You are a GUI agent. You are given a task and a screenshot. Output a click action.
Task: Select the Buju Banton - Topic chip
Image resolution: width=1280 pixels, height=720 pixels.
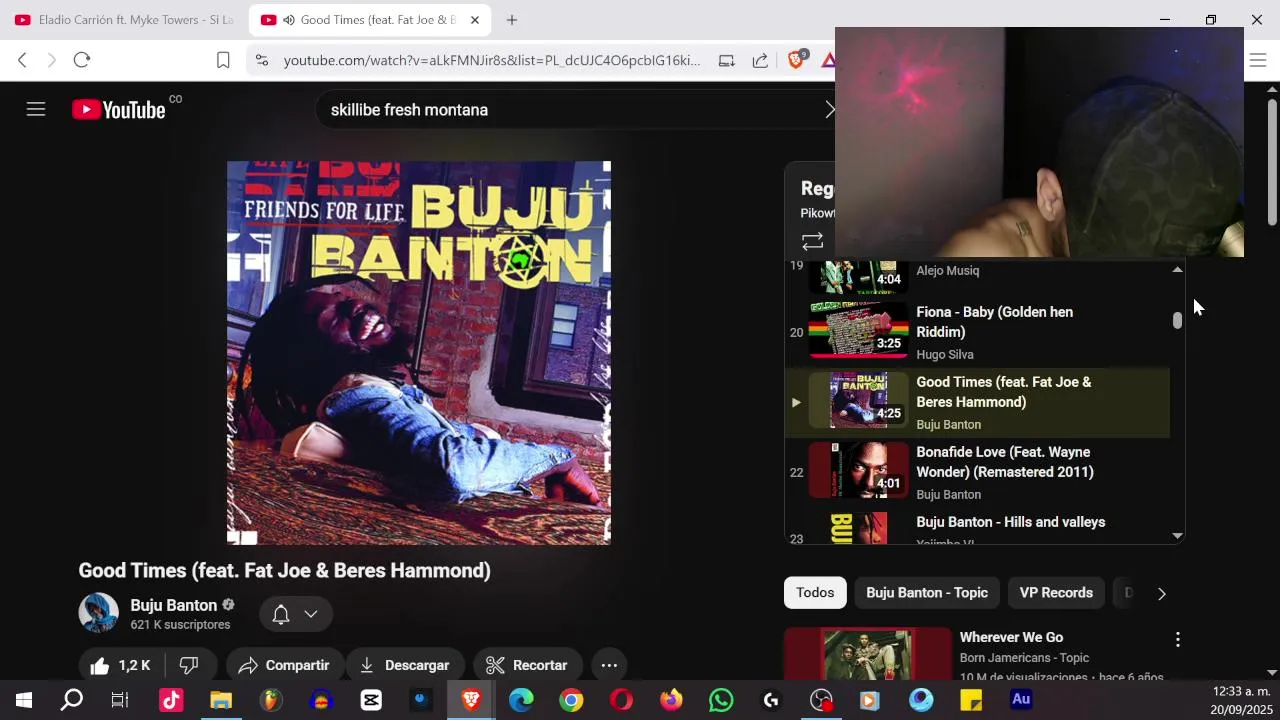pos(927,593)
